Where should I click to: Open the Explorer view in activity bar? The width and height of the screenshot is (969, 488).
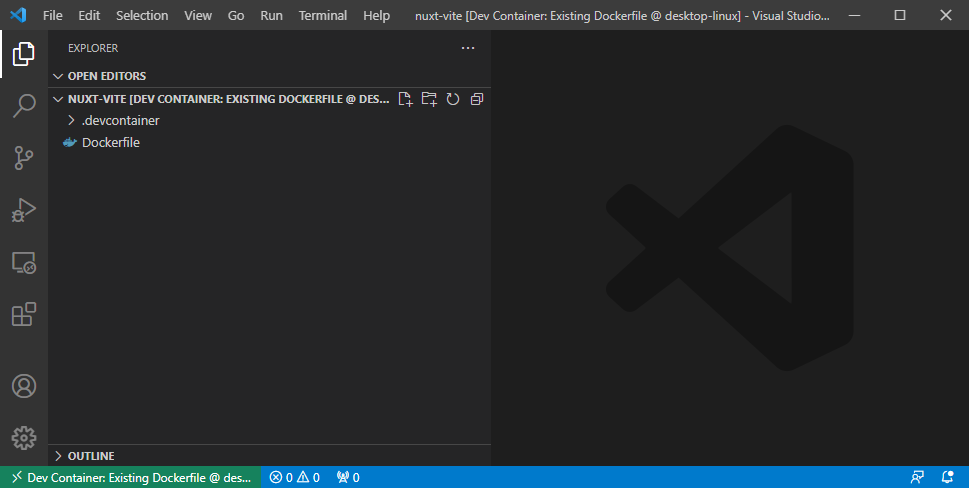[x=23, y=54]
